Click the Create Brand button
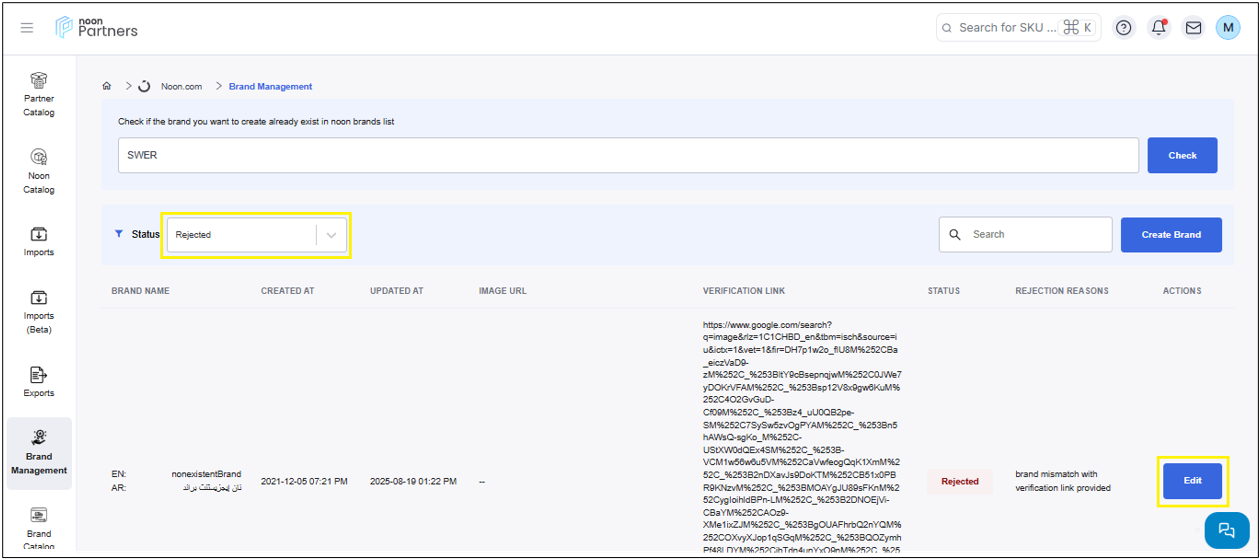Screen dimensions: 1260x560 point(1171,234)
